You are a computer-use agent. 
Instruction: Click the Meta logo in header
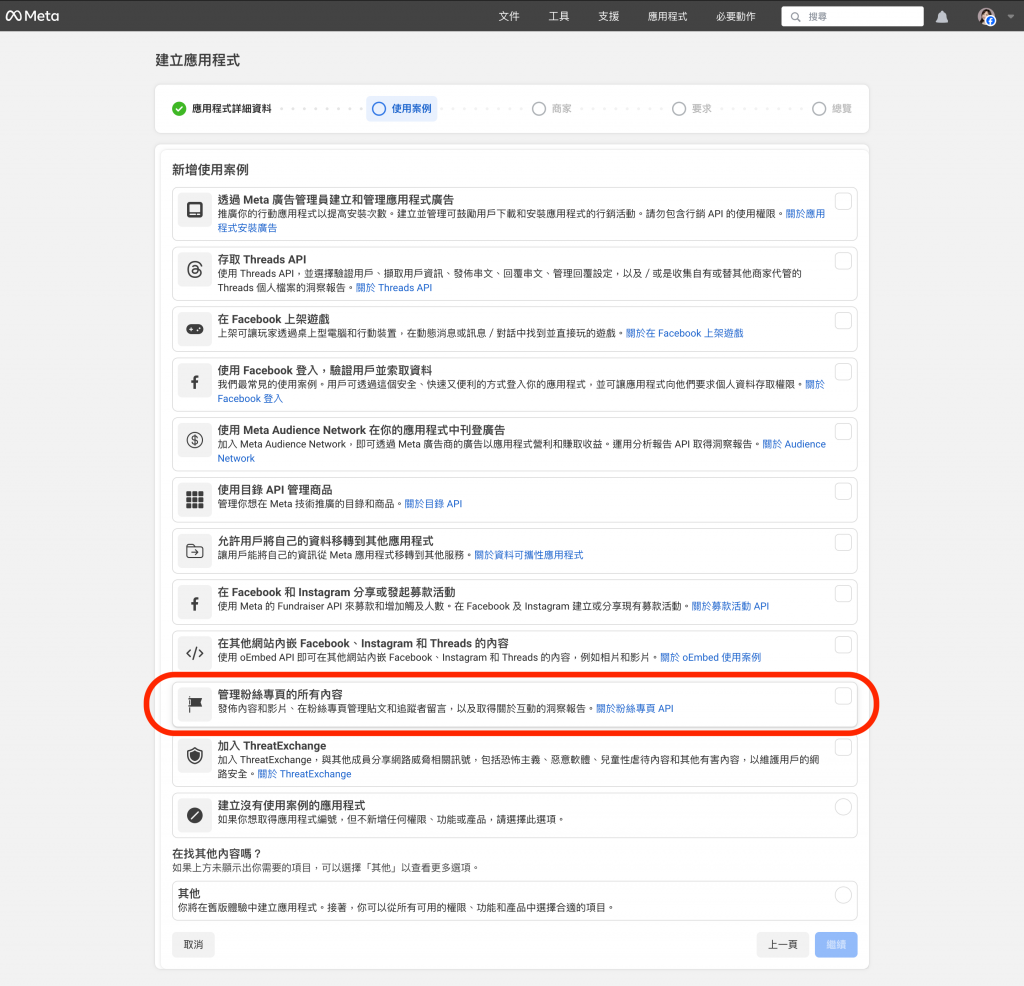pos(32,16)
